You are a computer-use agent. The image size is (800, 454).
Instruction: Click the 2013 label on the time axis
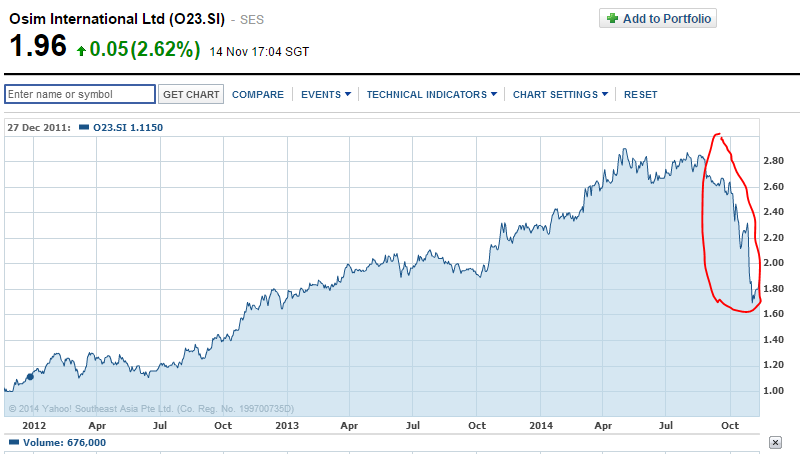tap(287, 425)
